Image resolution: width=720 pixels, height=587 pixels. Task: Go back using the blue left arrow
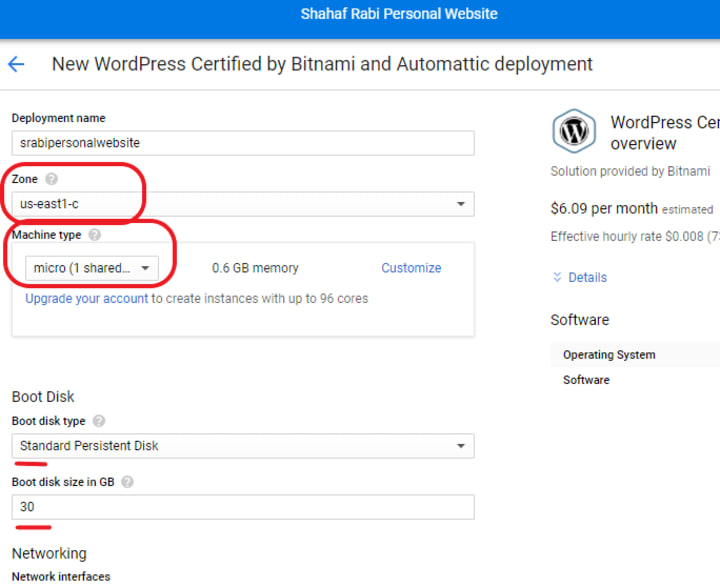[x=16, y=64]
